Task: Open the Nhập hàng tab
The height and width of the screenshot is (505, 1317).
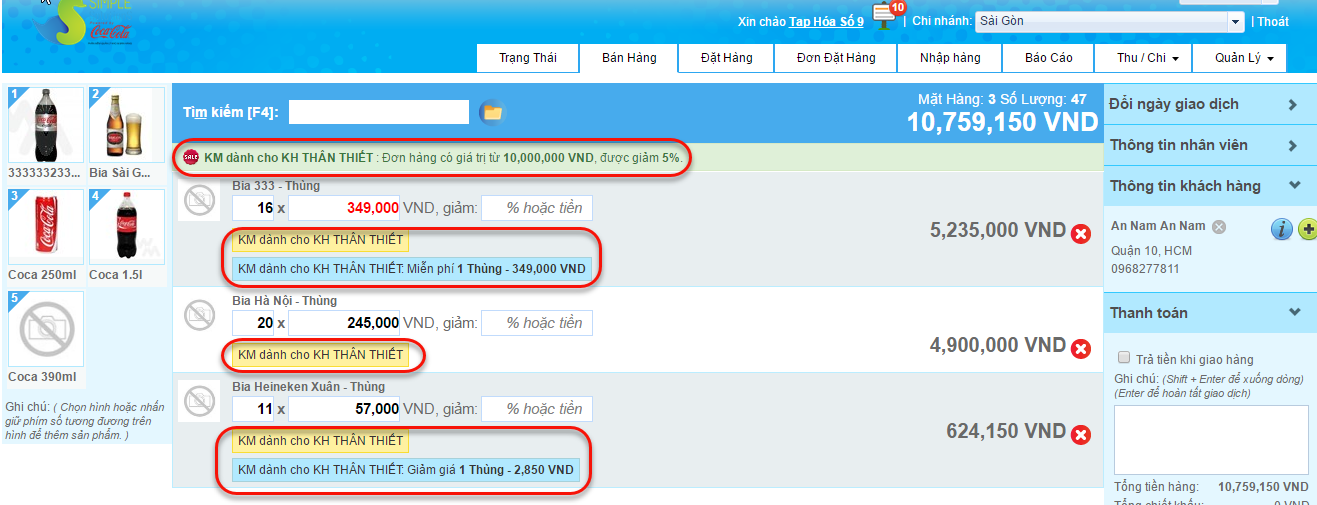Action: click(x=950, y=58)
